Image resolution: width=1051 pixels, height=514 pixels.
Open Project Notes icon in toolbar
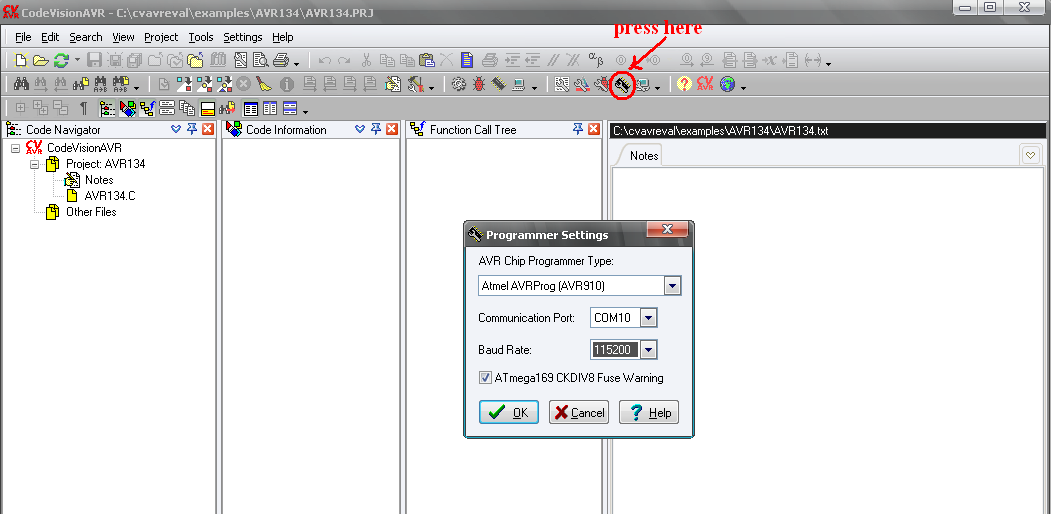tap(393, 84)
